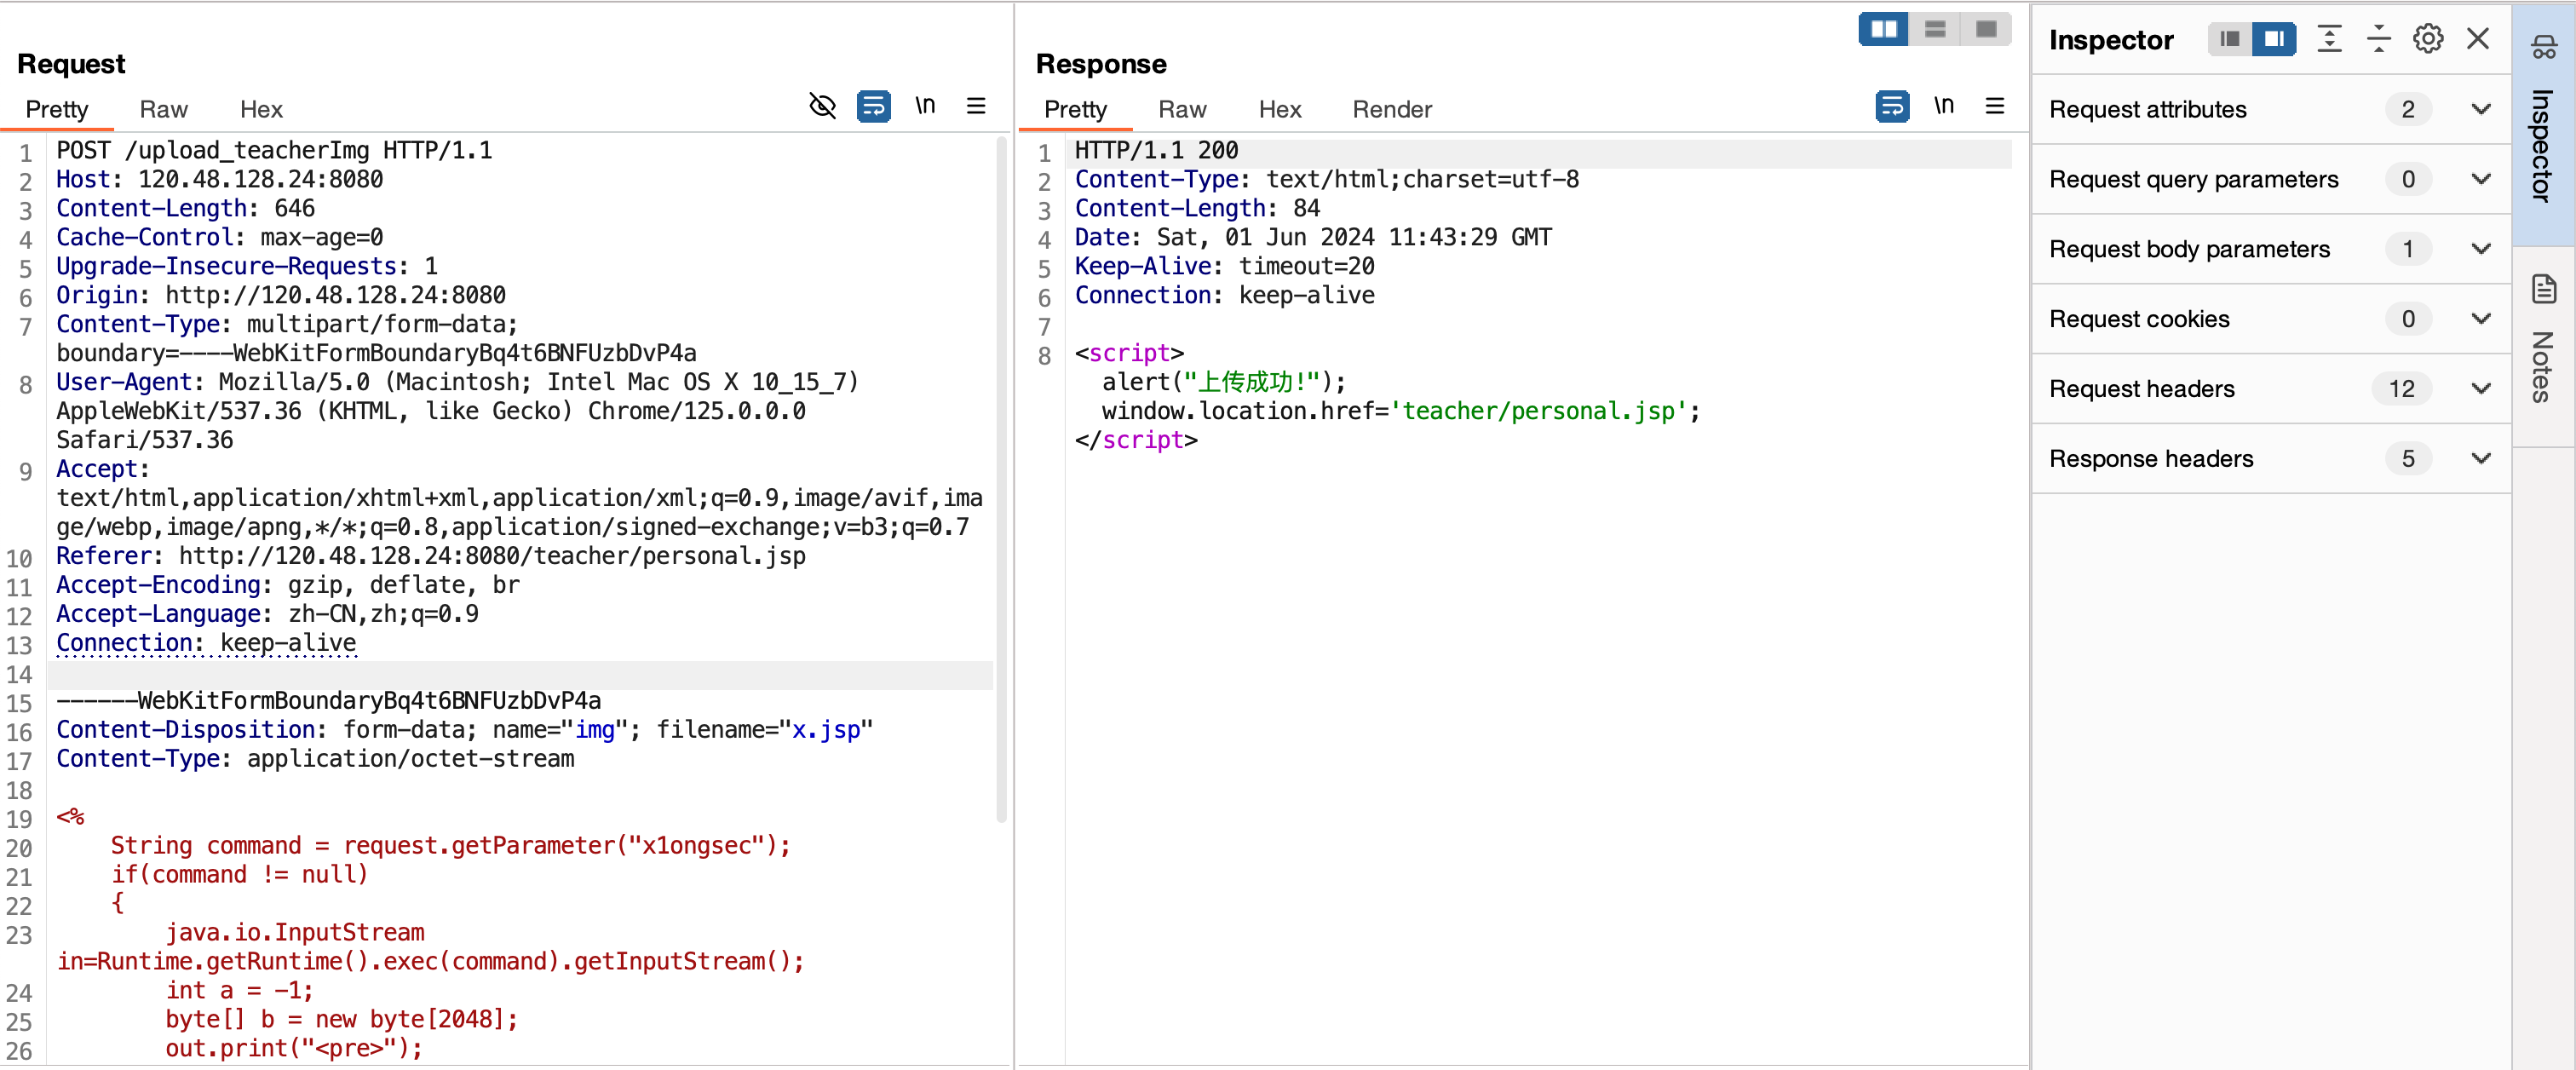Select combined single-pane layout icon
The image size is (2576, 1070).
[1986, 29]
